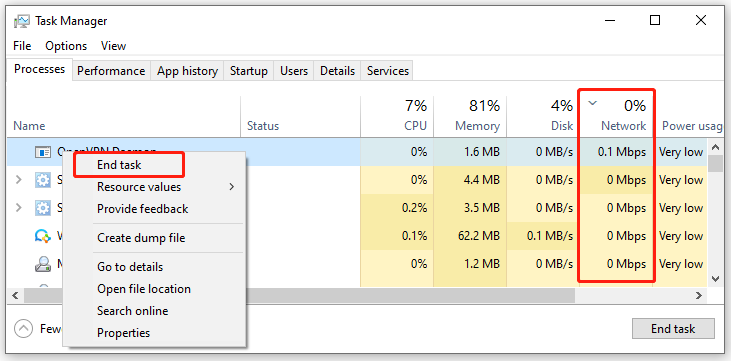Click the End task button at bottom right
The height and width of the screenshot is (361, 731).
point(673,329)
